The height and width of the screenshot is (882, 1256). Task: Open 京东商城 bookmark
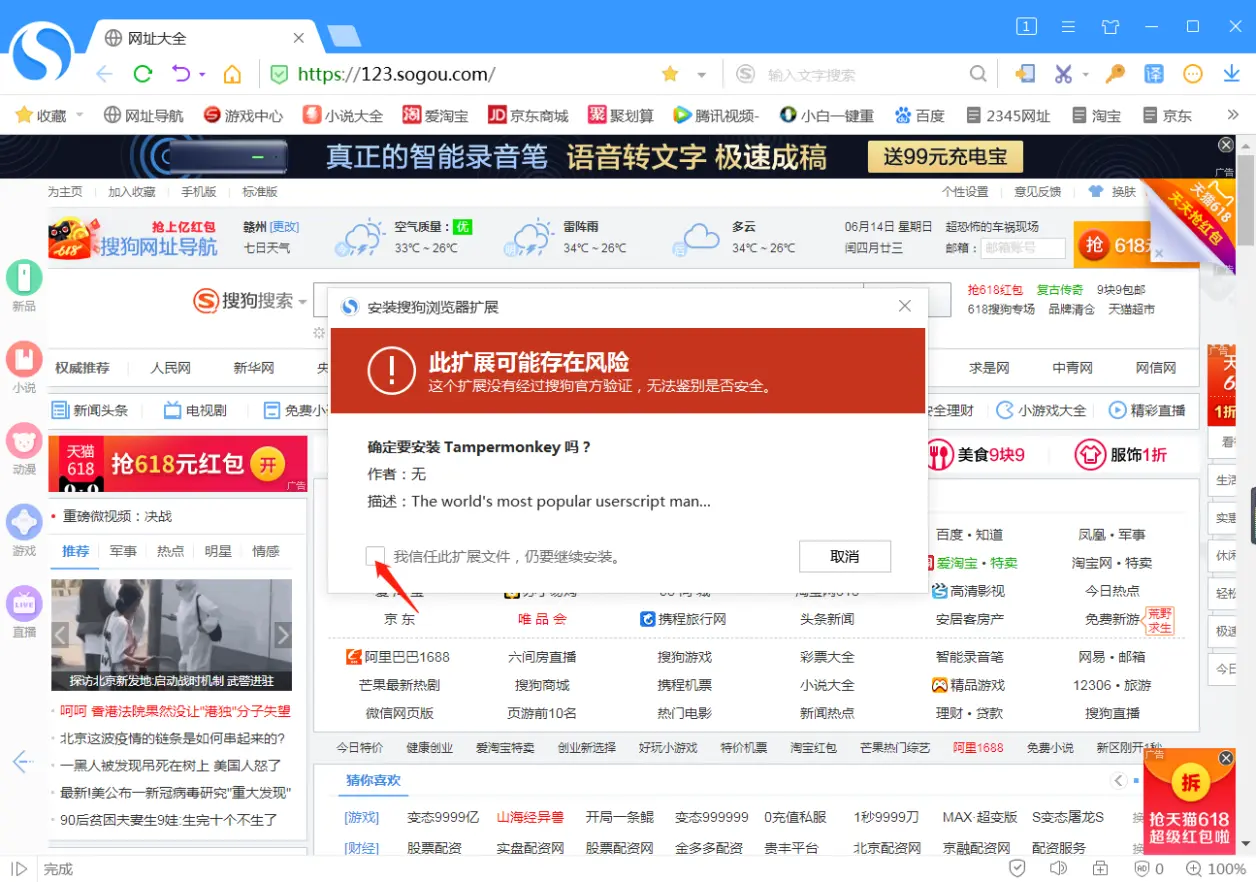[x=528, y=115]
